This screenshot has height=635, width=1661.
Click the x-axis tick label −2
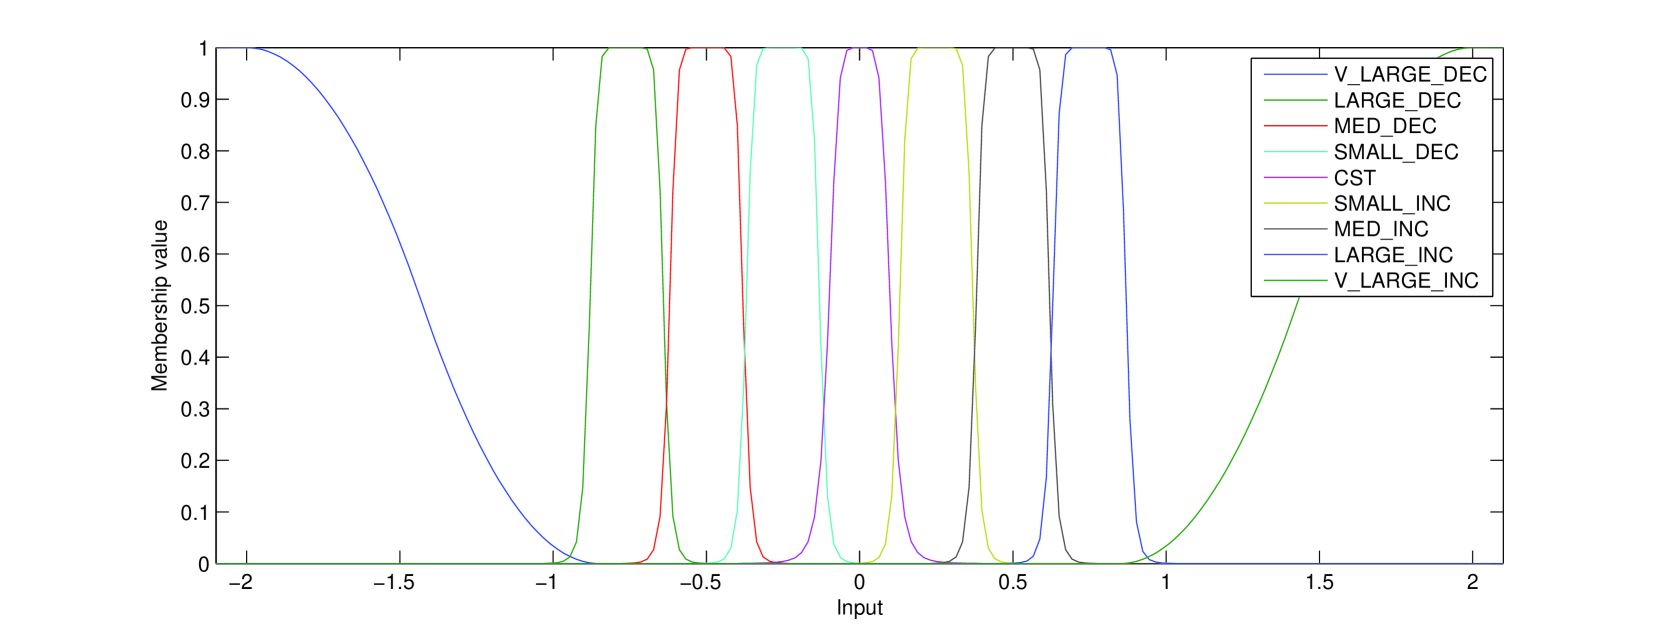pos(240,583)
